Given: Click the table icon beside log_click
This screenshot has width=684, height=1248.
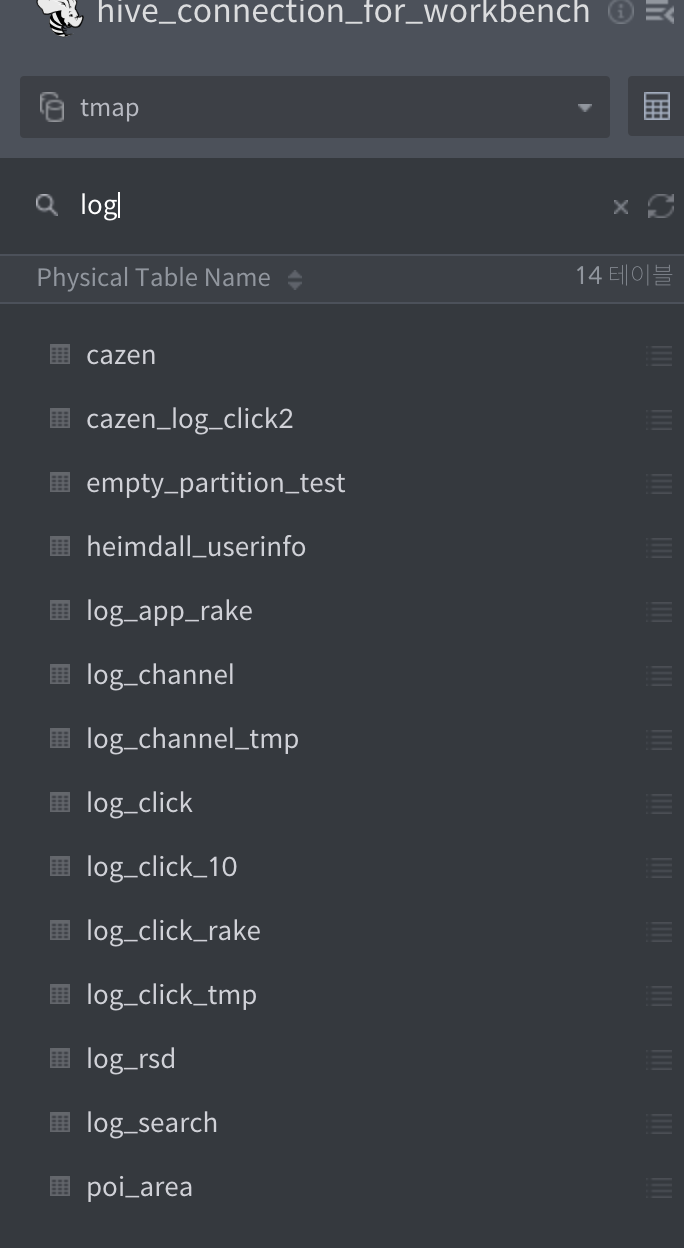Looking at the screenshot, I should (59, 803).
